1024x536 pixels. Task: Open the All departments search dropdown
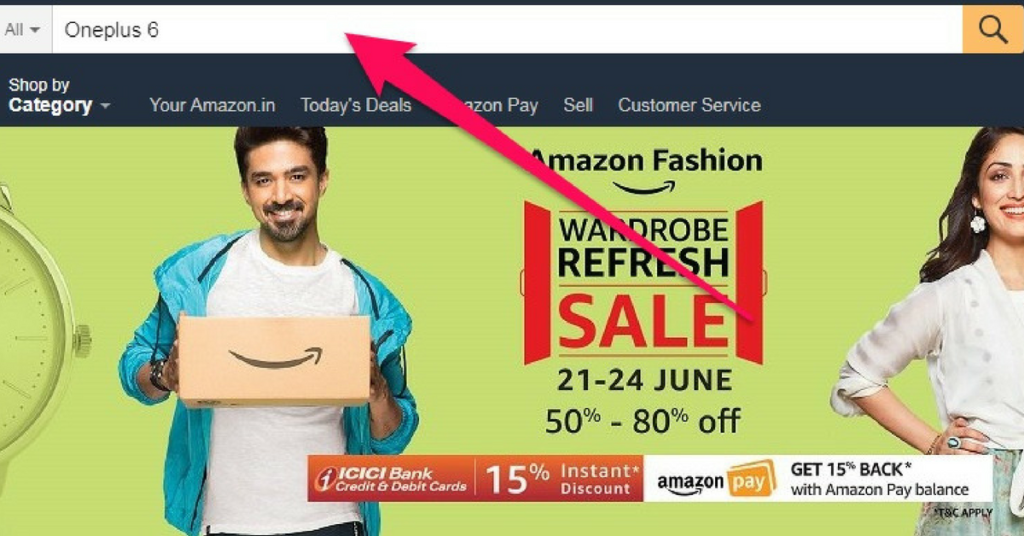(25, 29)
